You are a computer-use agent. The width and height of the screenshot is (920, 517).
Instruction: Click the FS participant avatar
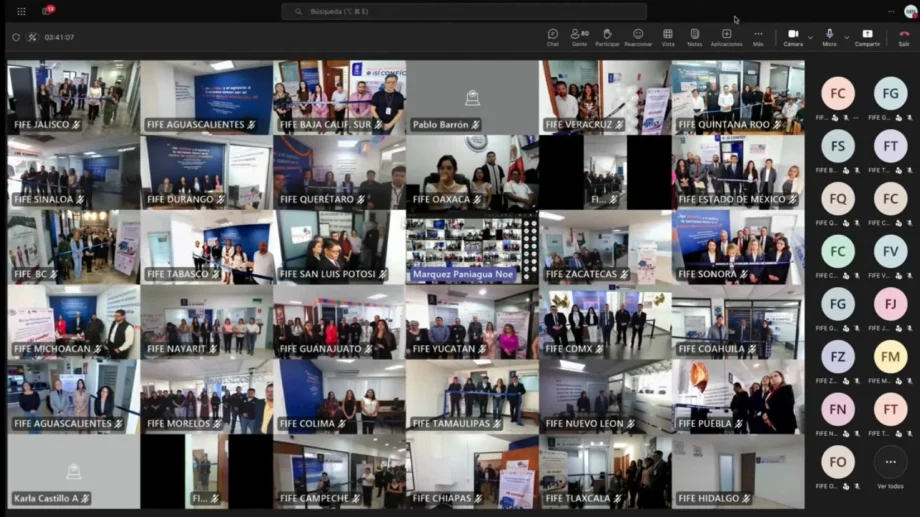click(837, 146)
